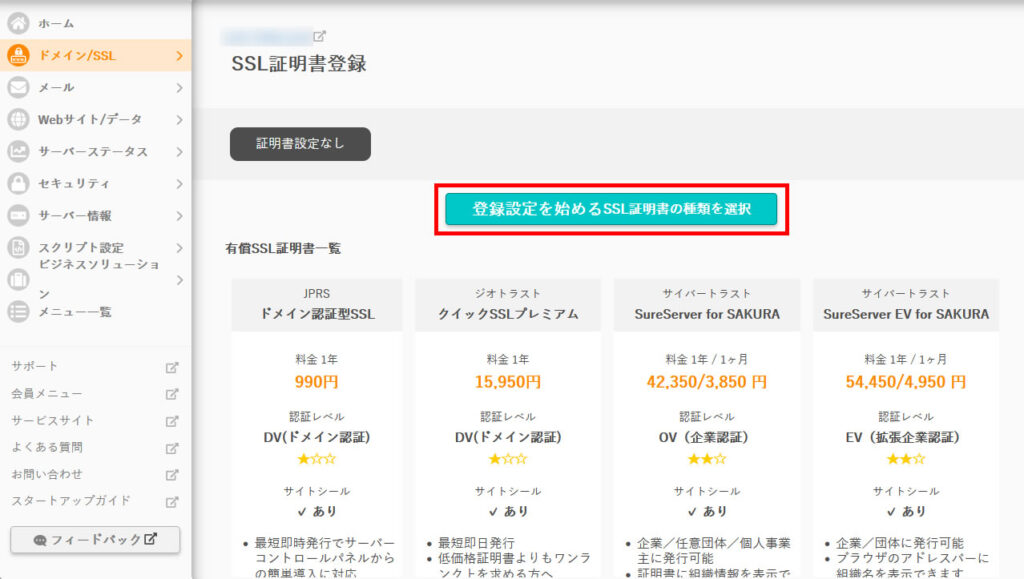Viewport: 1024px width, 579px height.
Task: Open スクリプト設定 via its pencil icon
Action: coord(20,247)
